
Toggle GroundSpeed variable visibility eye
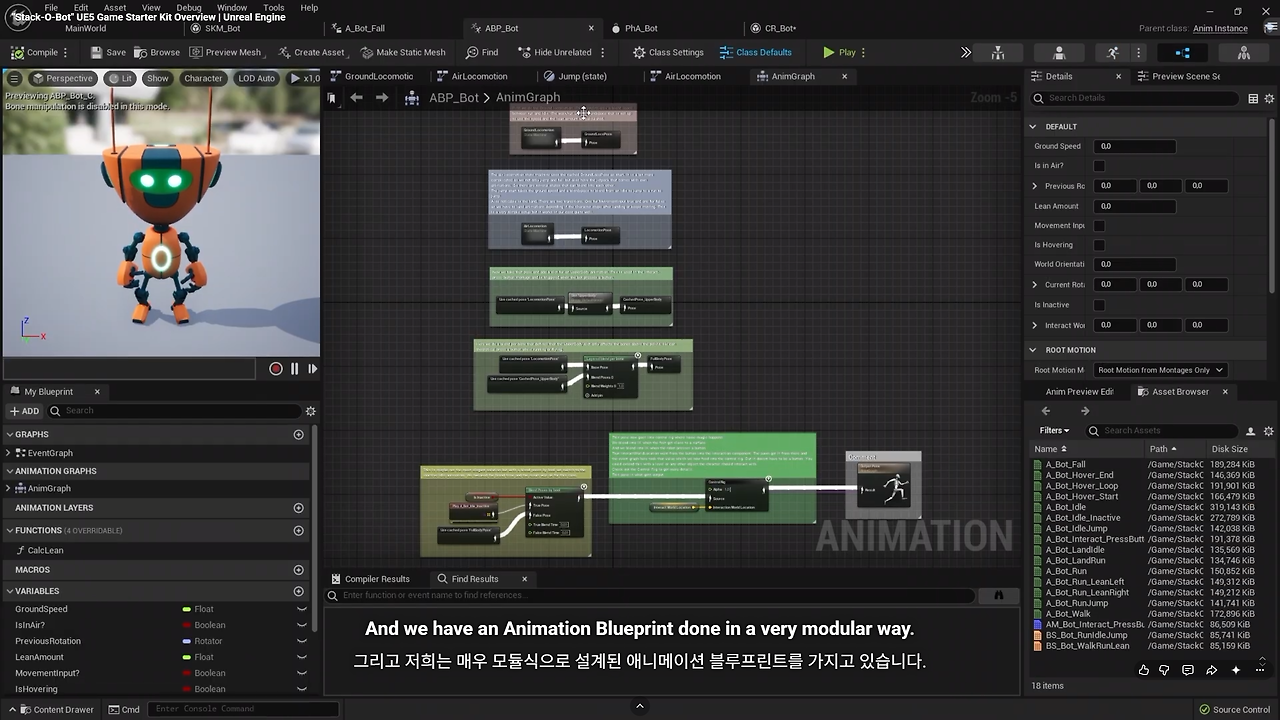click(301, 609)
